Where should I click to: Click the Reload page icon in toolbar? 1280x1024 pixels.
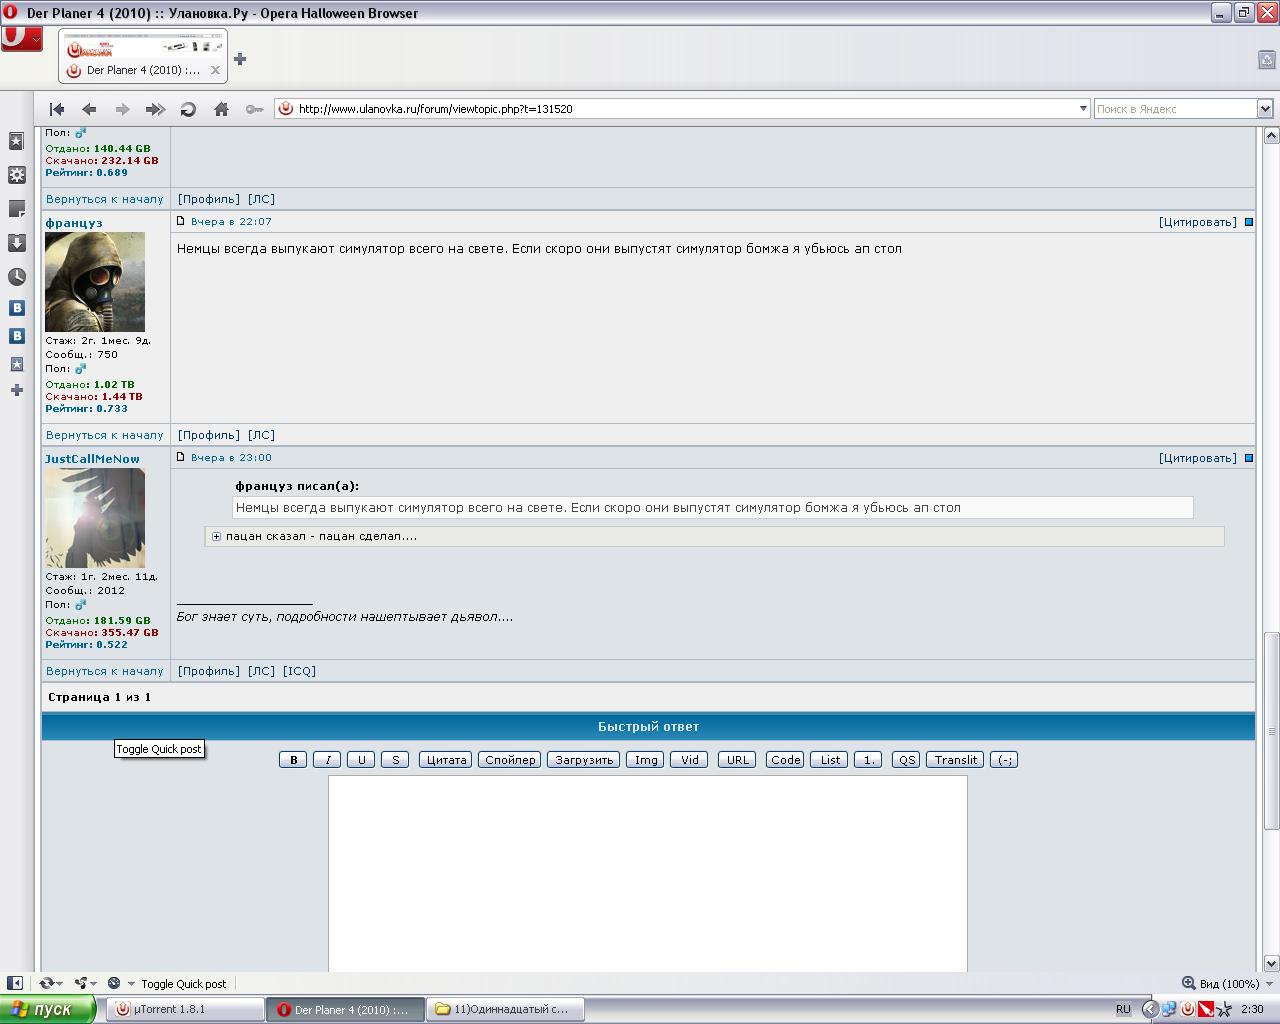point(187,109)
